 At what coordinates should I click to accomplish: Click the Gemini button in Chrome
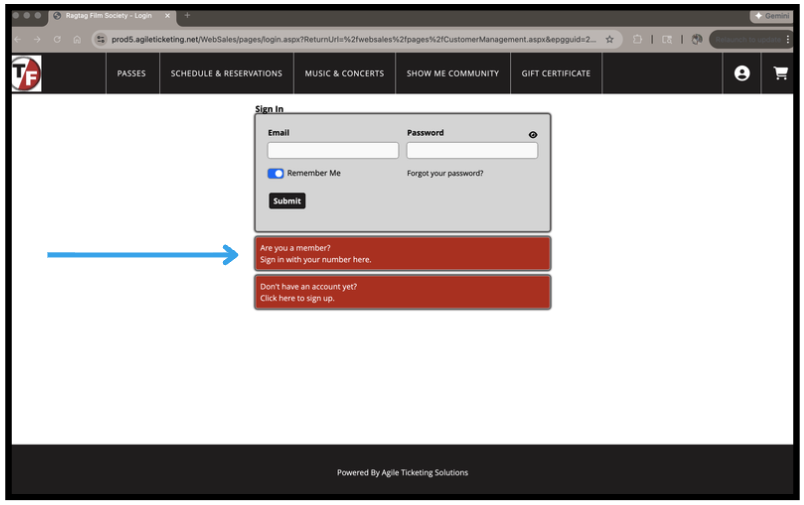point(772,16)
